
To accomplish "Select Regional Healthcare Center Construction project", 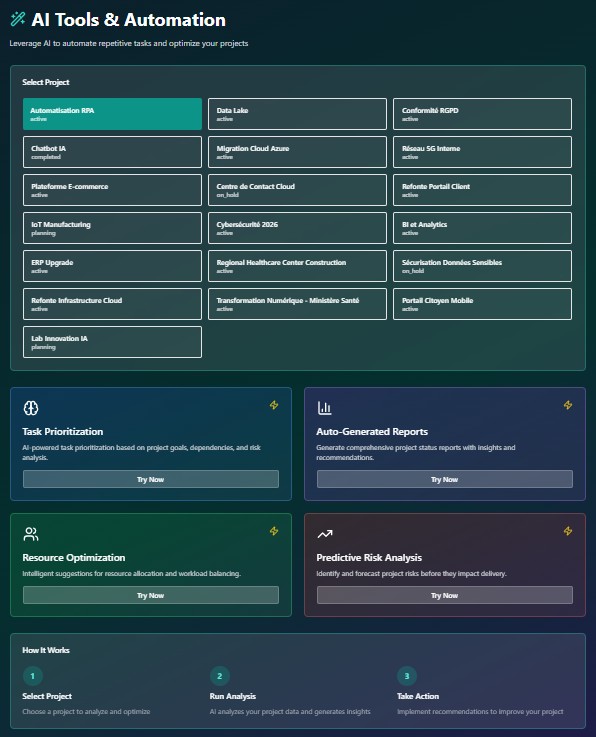I will (x=298, y=266).
